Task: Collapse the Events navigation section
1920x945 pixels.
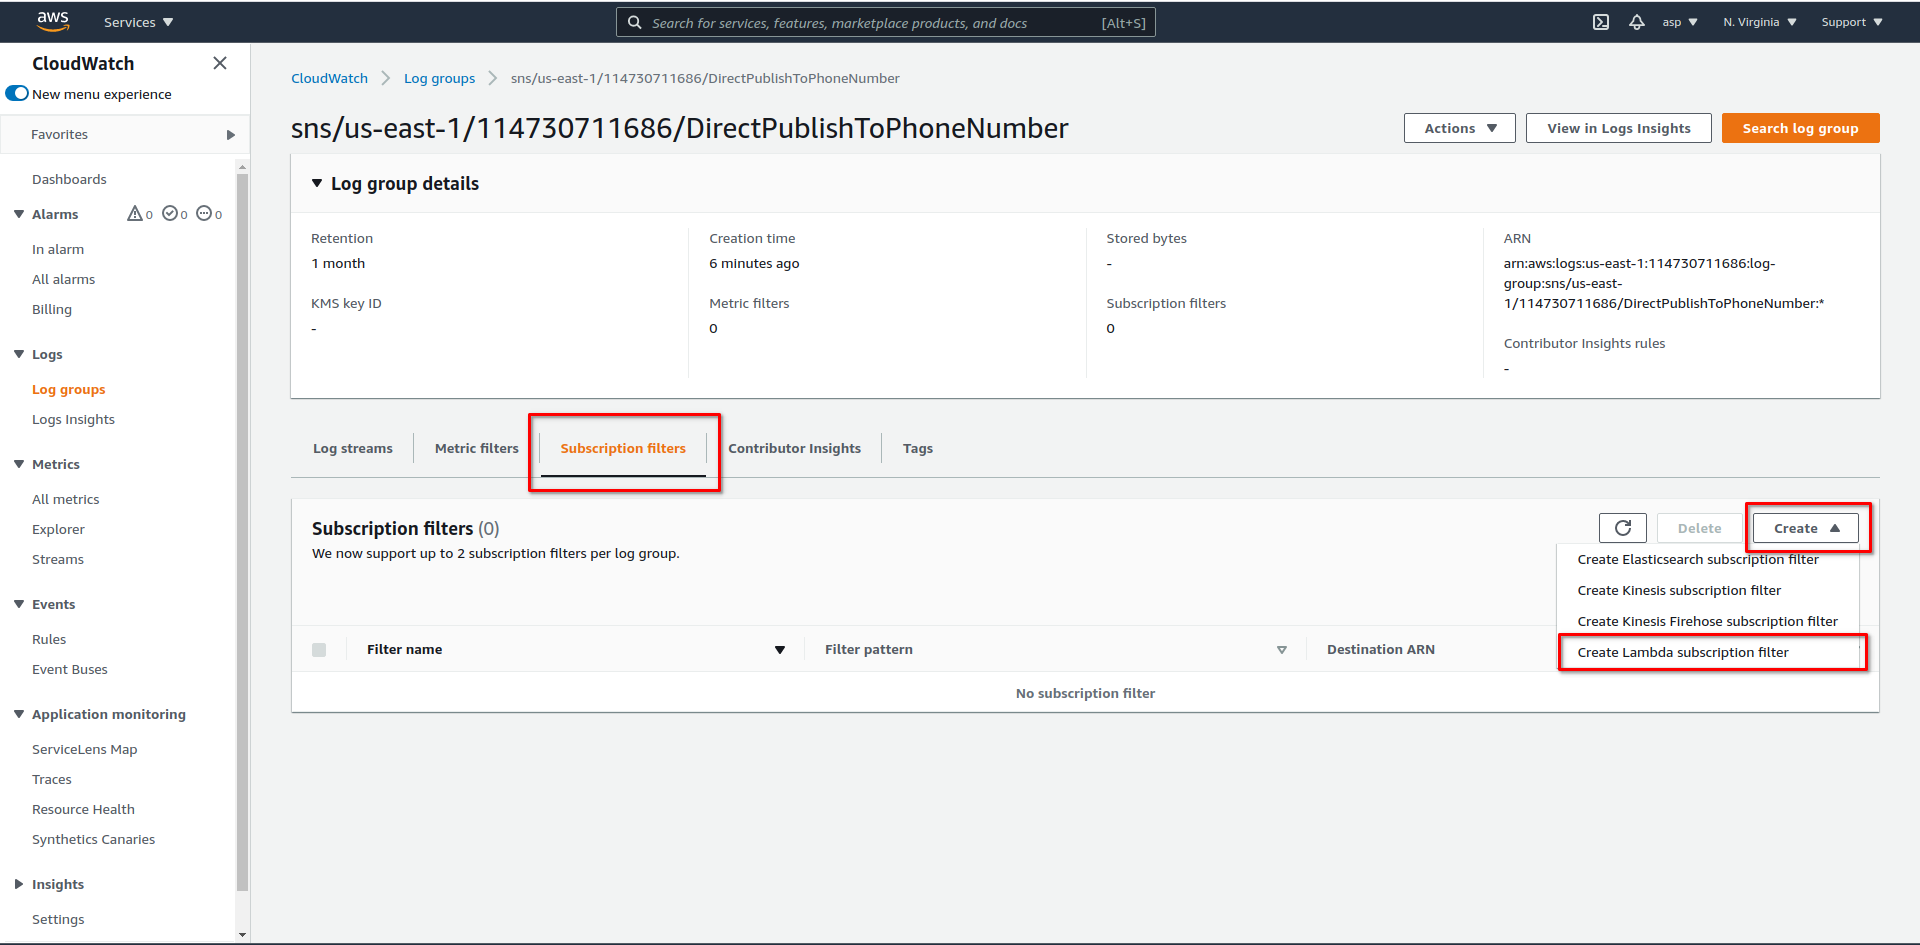Action: point(19,604)
